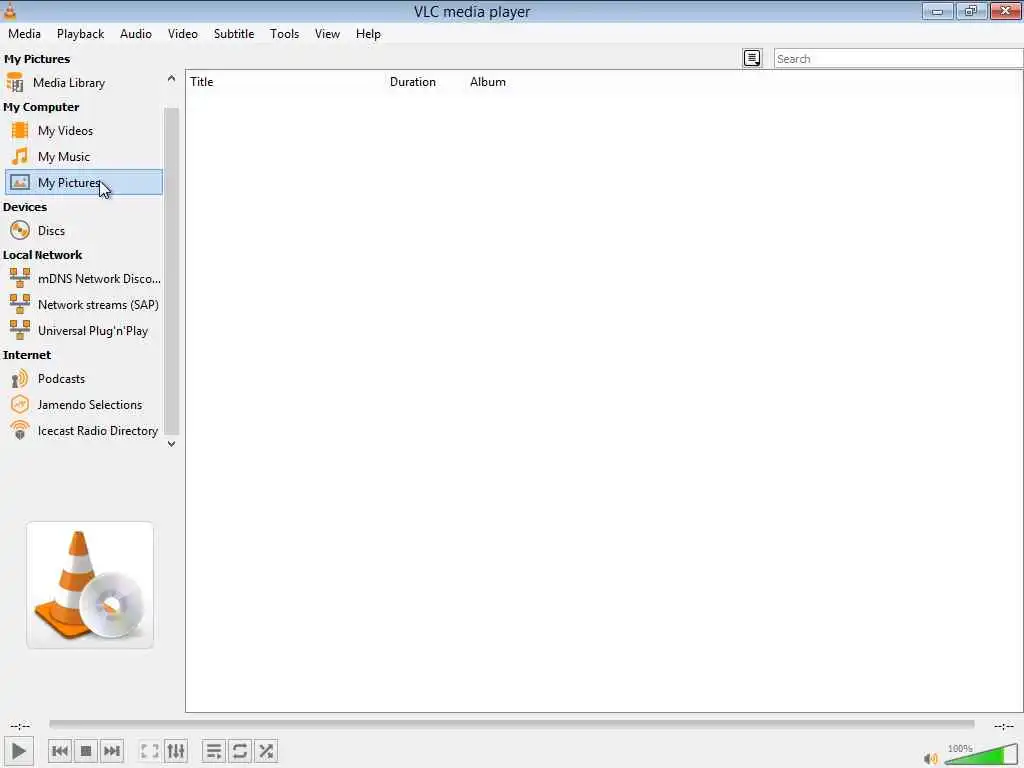1024x768 pixels.
Task: Select Media Library in sidebar
Action: [x=69, y=83]
